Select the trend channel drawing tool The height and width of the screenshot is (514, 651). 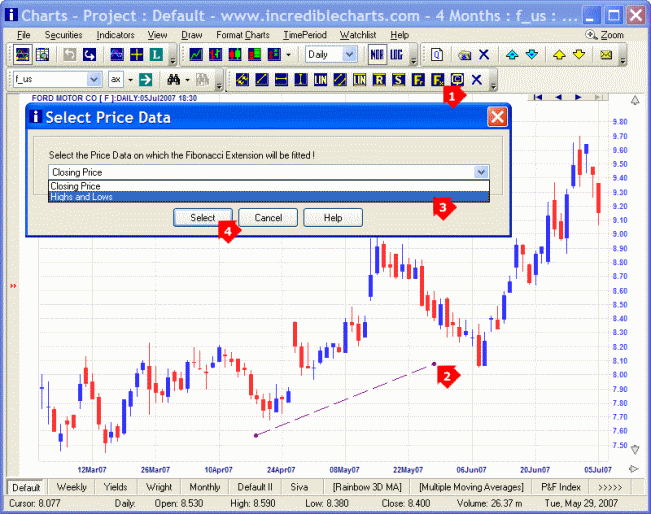(x=242, y=79)
